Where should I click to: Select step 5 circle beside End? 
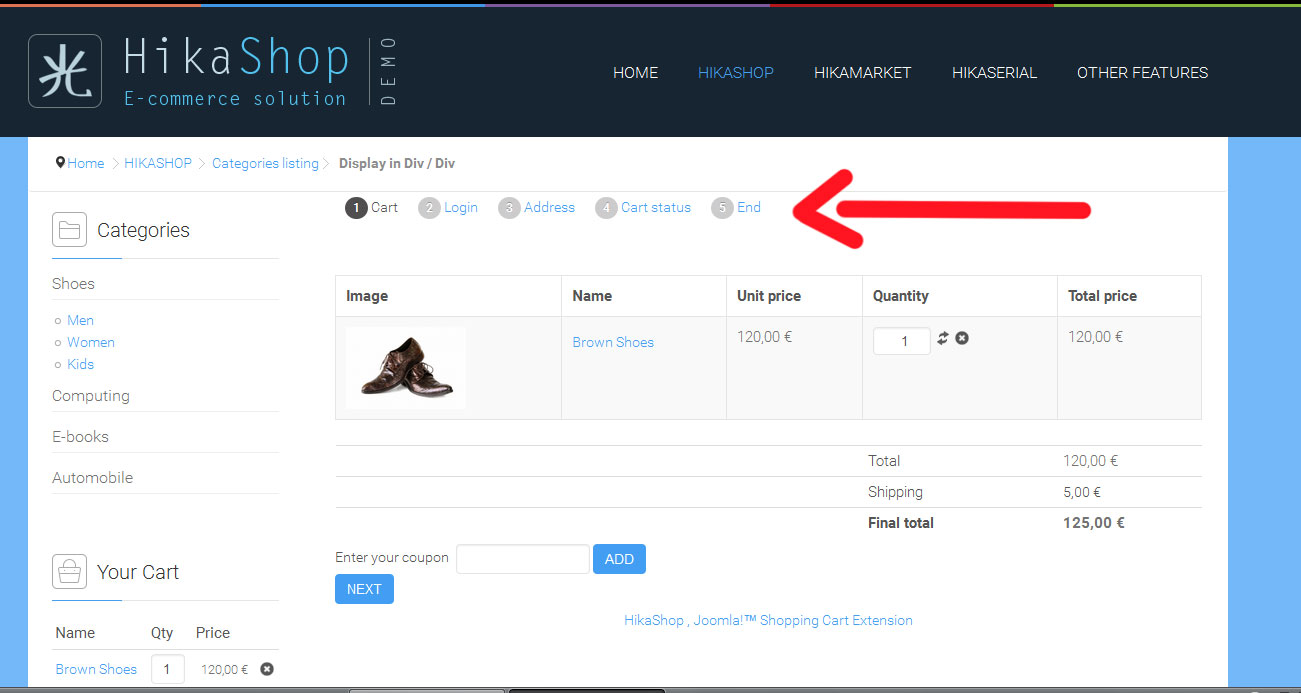pyautogui.click(x=722, y=208)
